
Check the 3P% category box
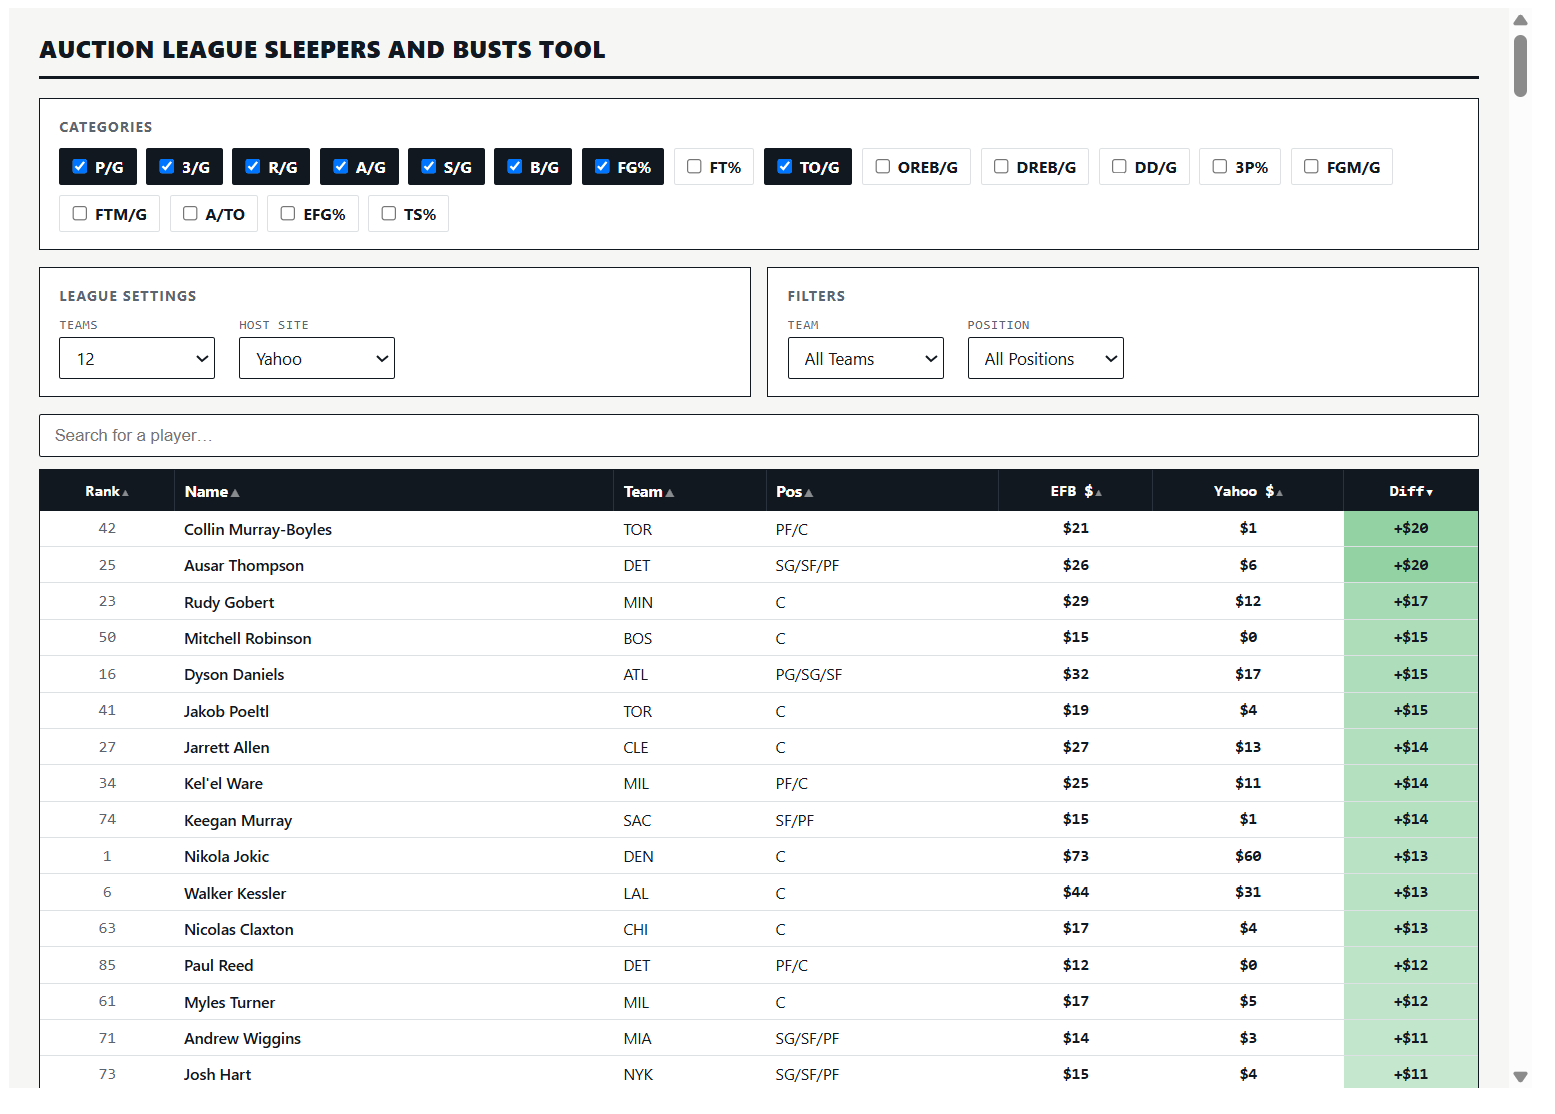coord(1220,167)
